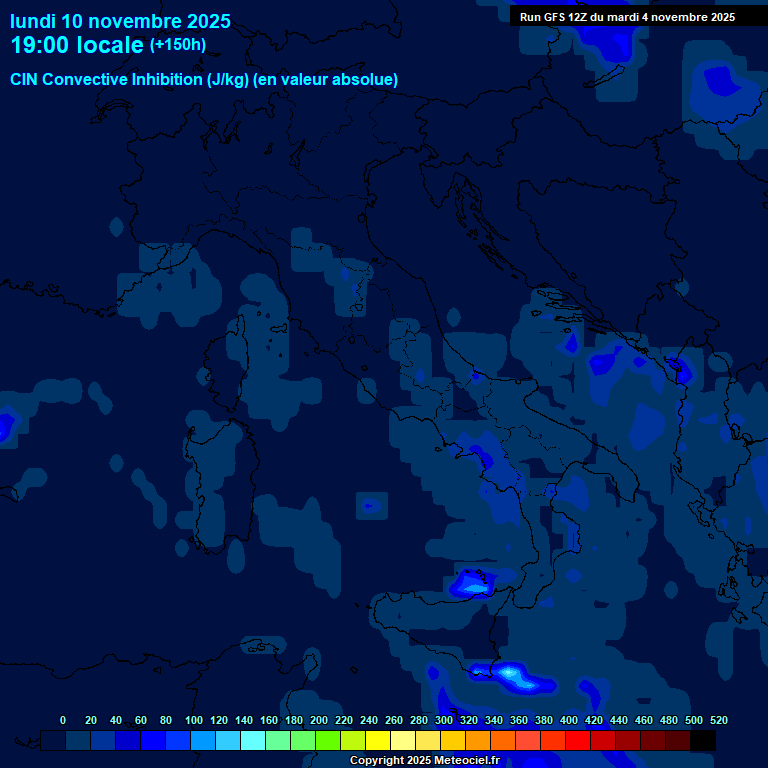Click the bright cyan CIN maximum at bottom
Viewport: 768px width, 768px height.
[511, 674]
